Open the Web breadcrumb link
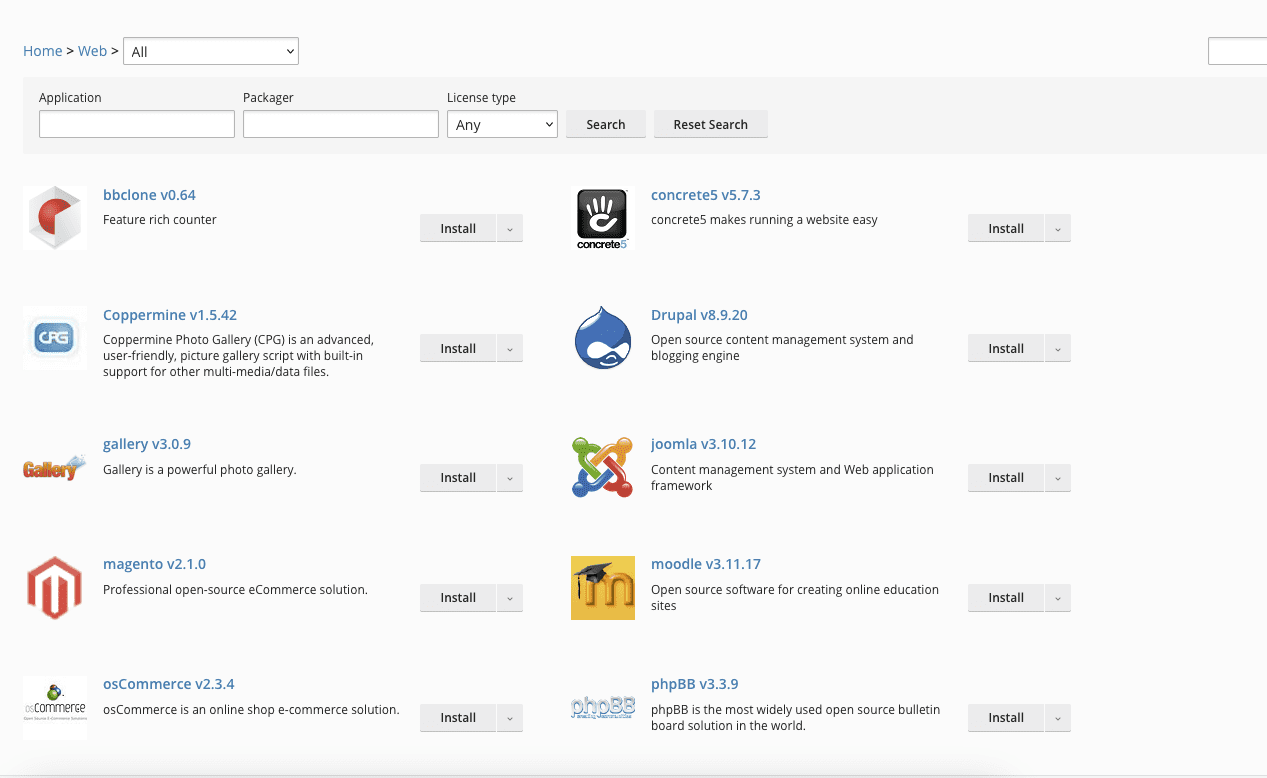Viewport: 1267px width, 778px height. tap(92, 51)
